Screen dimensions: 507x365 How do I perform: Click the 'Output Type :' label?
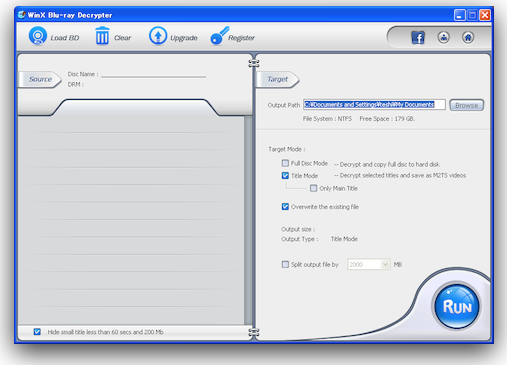(299, 239)
